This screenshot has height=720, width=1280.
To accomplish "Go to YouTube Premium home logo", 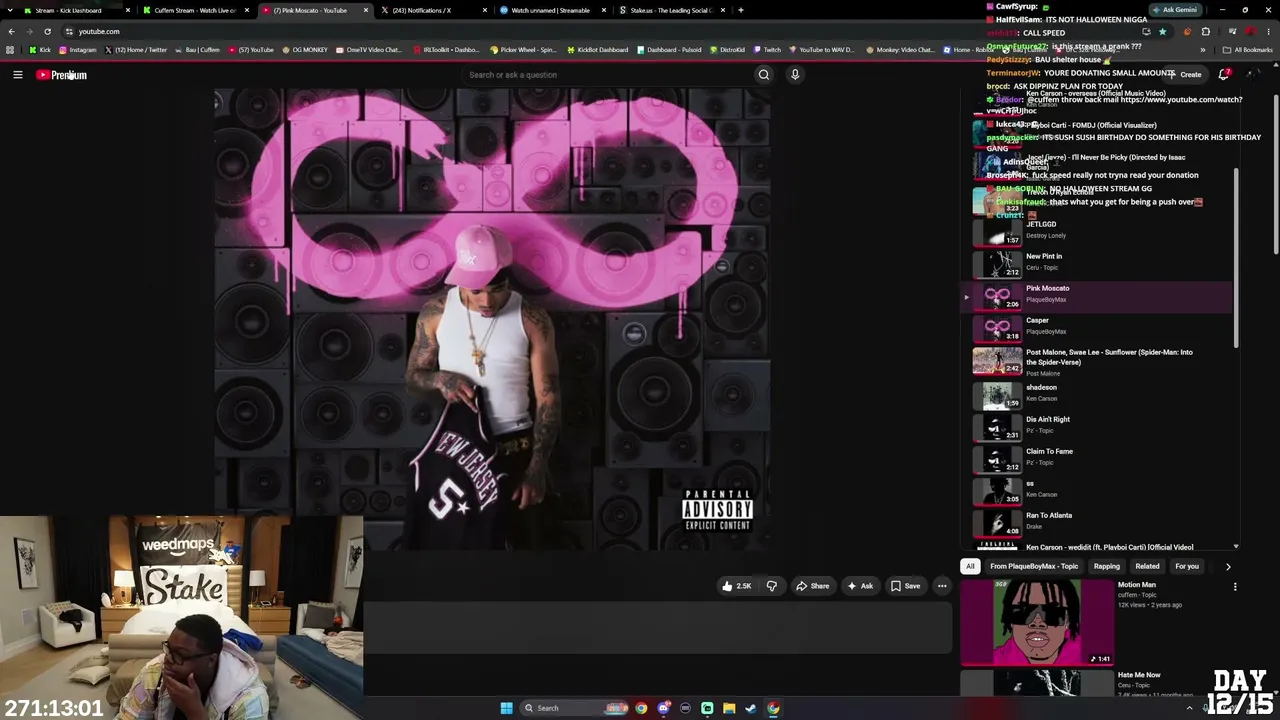I will tap(62, 75).
